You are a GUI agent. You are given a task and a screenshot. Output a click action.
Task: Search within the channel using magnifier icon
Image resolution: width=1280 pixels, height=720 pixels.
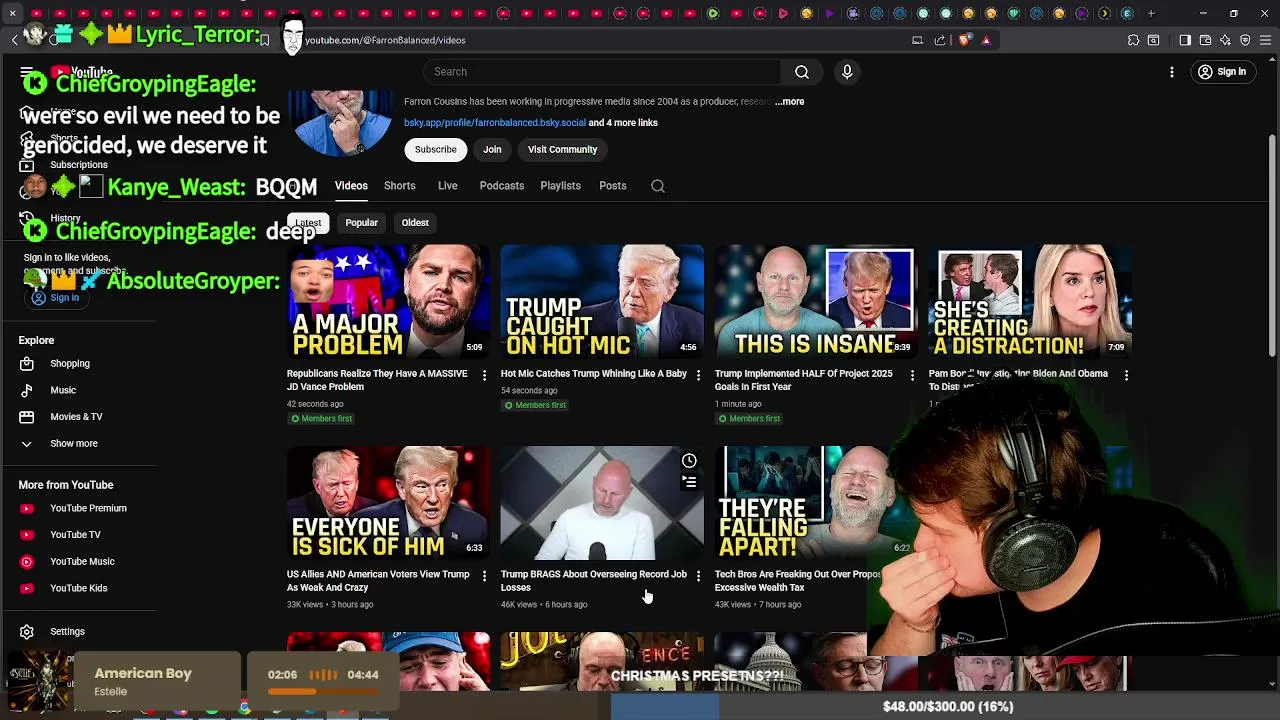click(658, 186)
